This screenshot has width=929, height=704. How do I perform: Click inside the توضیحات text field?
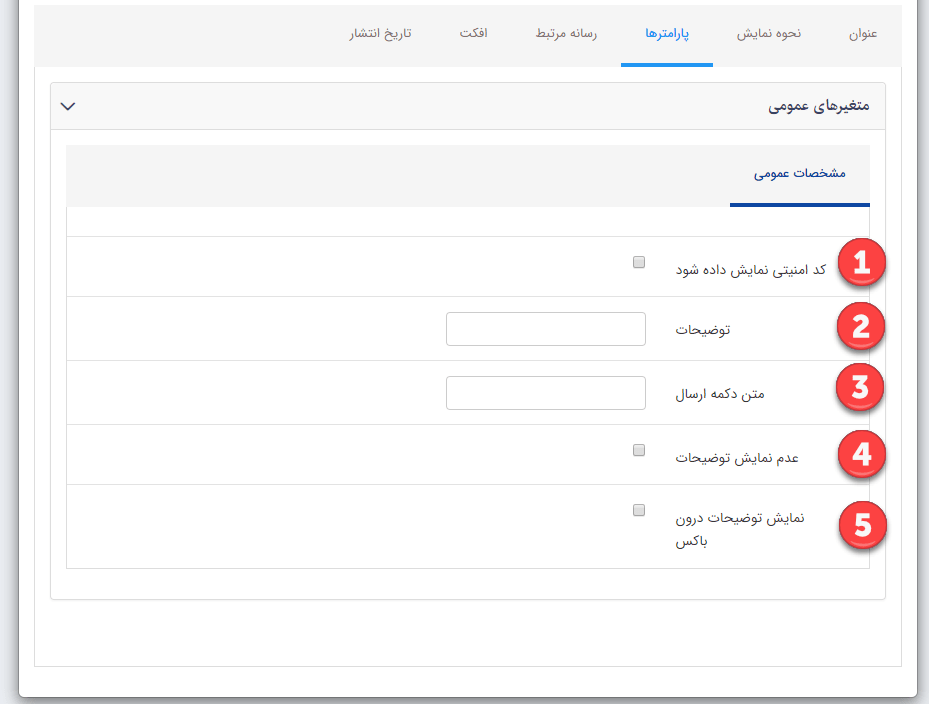point(545,328)
